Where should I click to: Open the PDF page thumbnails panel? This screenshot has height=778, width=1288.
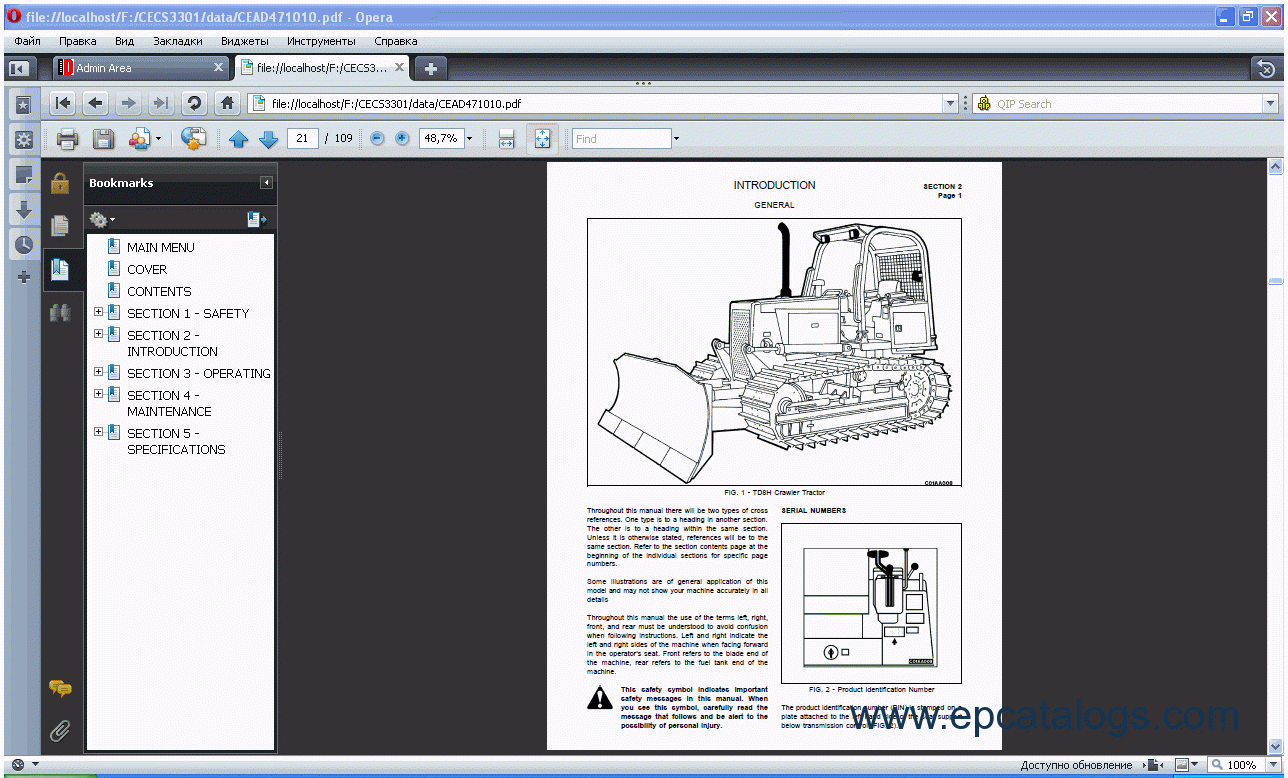pyautogui.click(x=60, y=226)
